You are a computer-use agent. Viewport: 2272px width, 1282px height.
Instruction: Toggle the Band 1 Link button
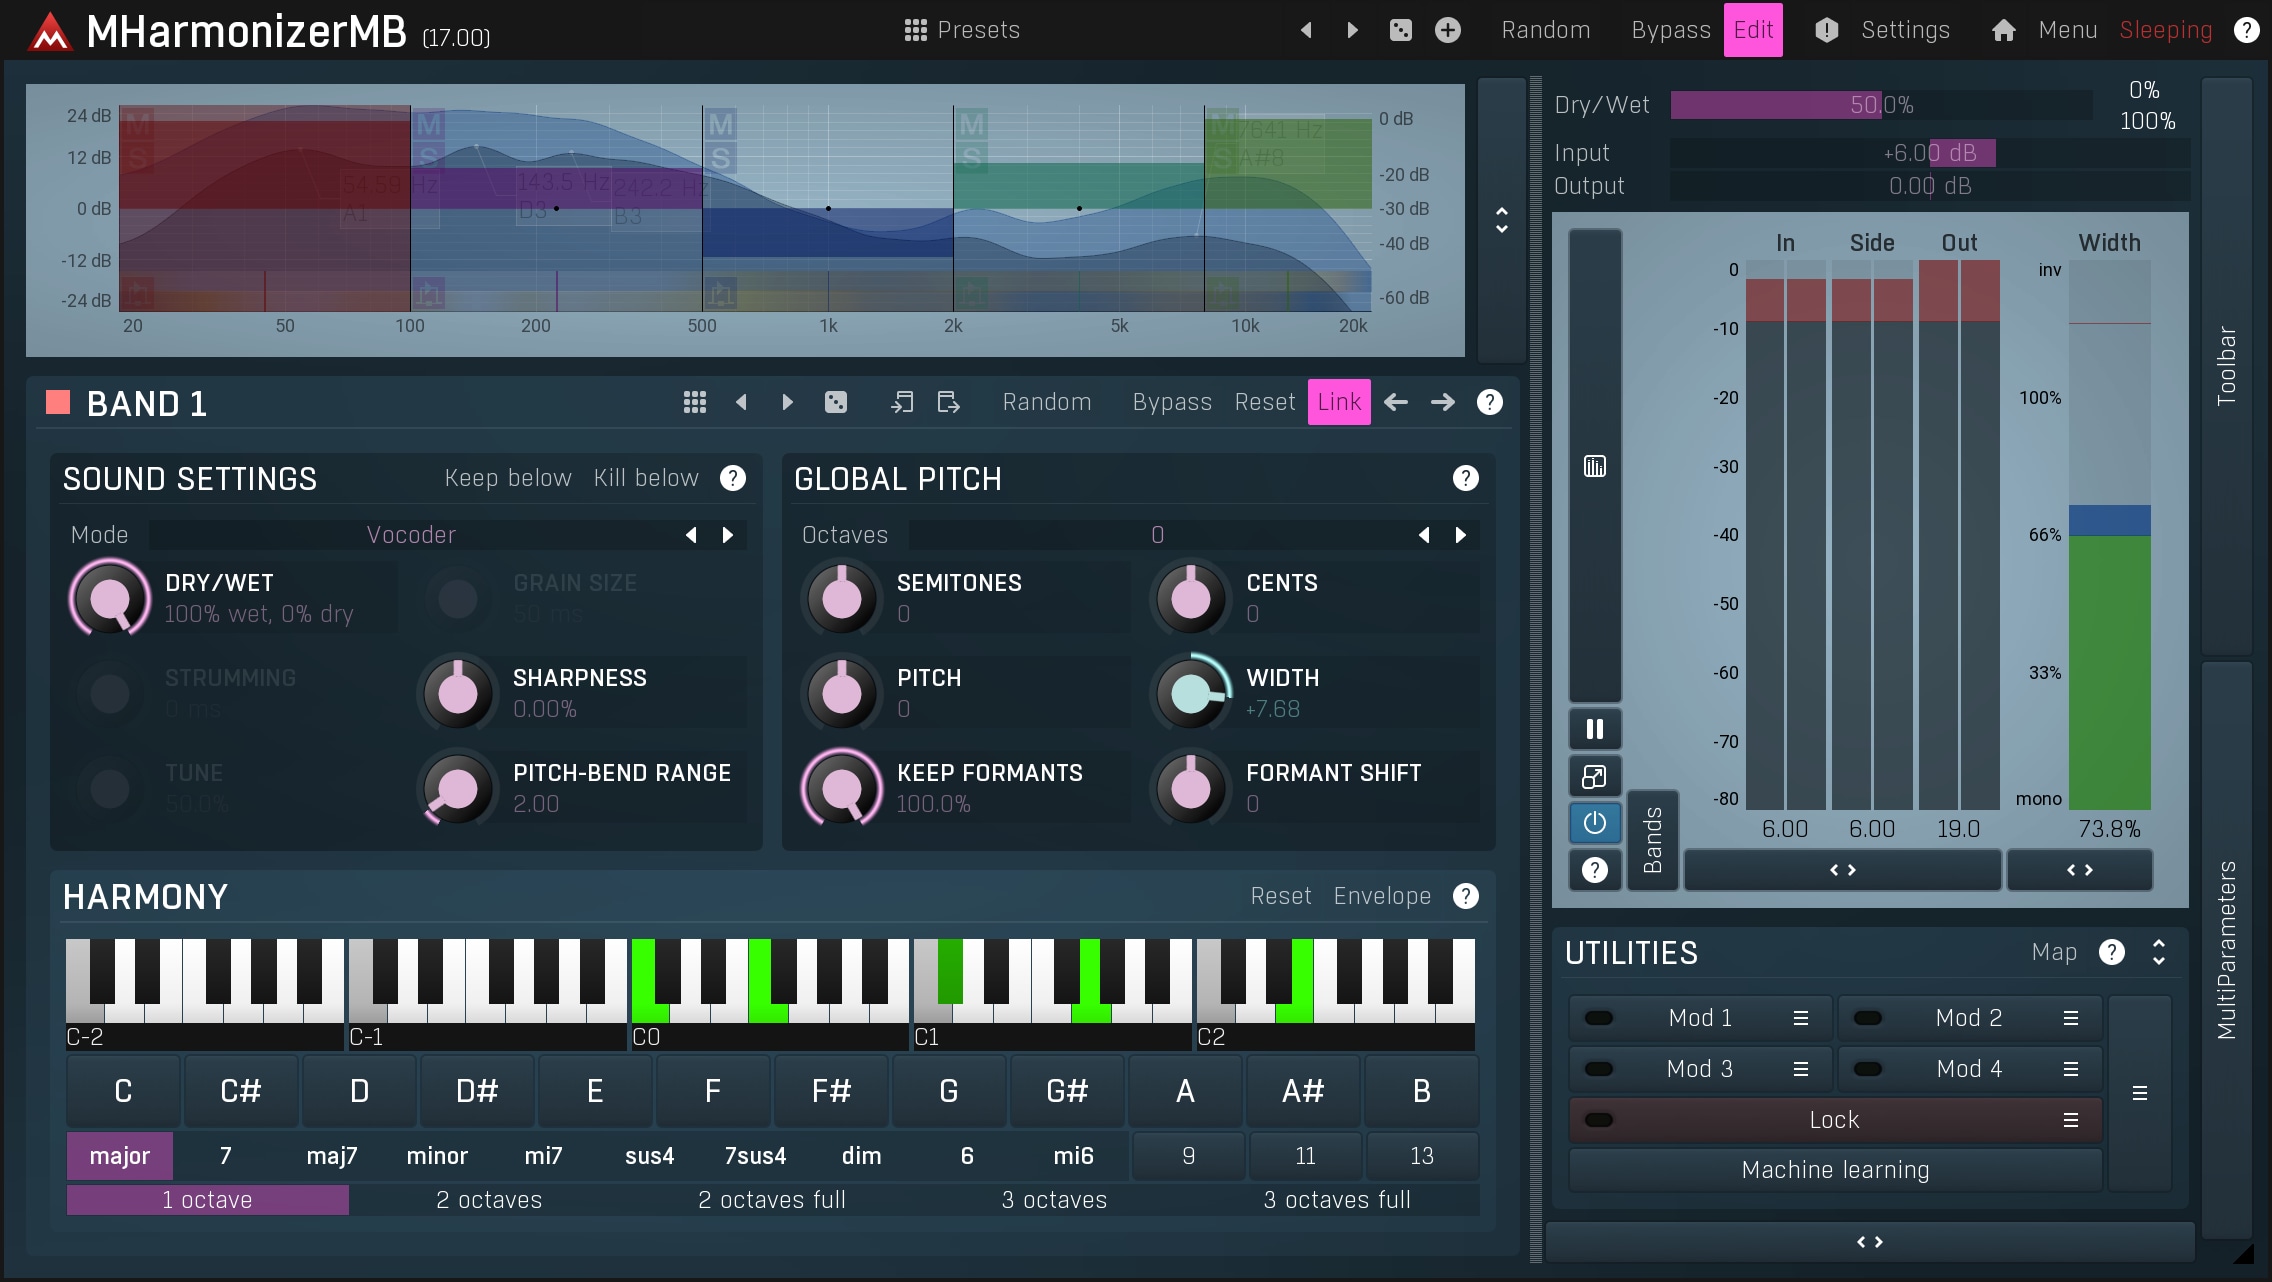(x=1338, y=402)
